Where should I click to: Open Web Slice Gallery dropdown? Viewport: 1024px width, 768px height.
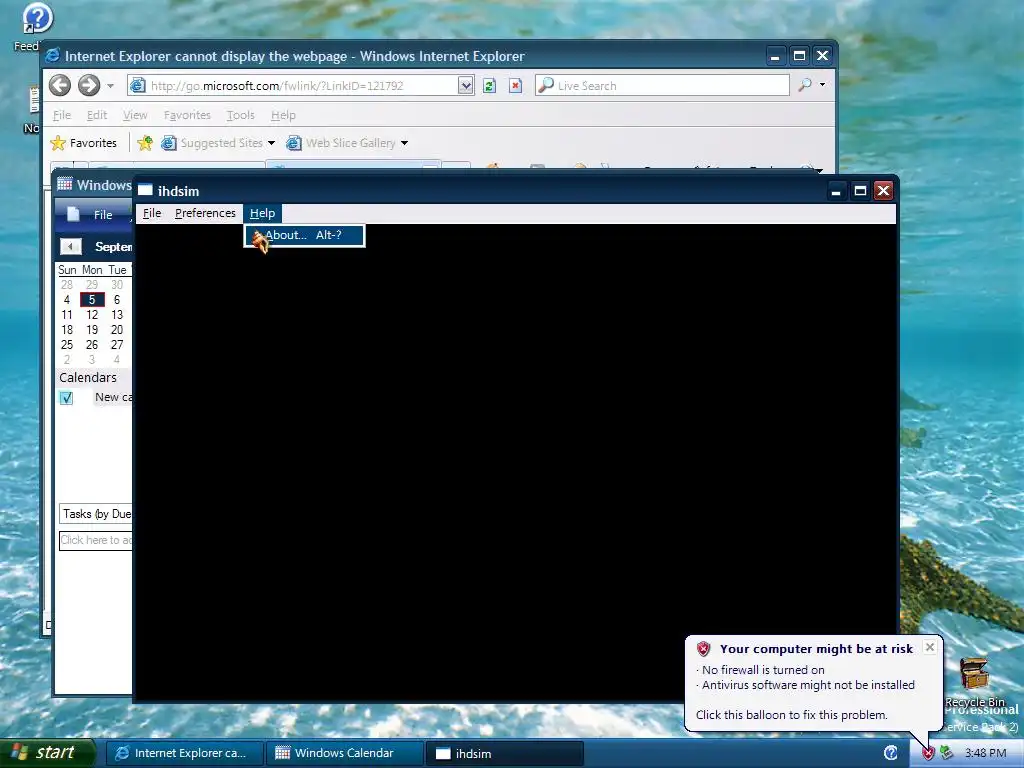point(347,143)
